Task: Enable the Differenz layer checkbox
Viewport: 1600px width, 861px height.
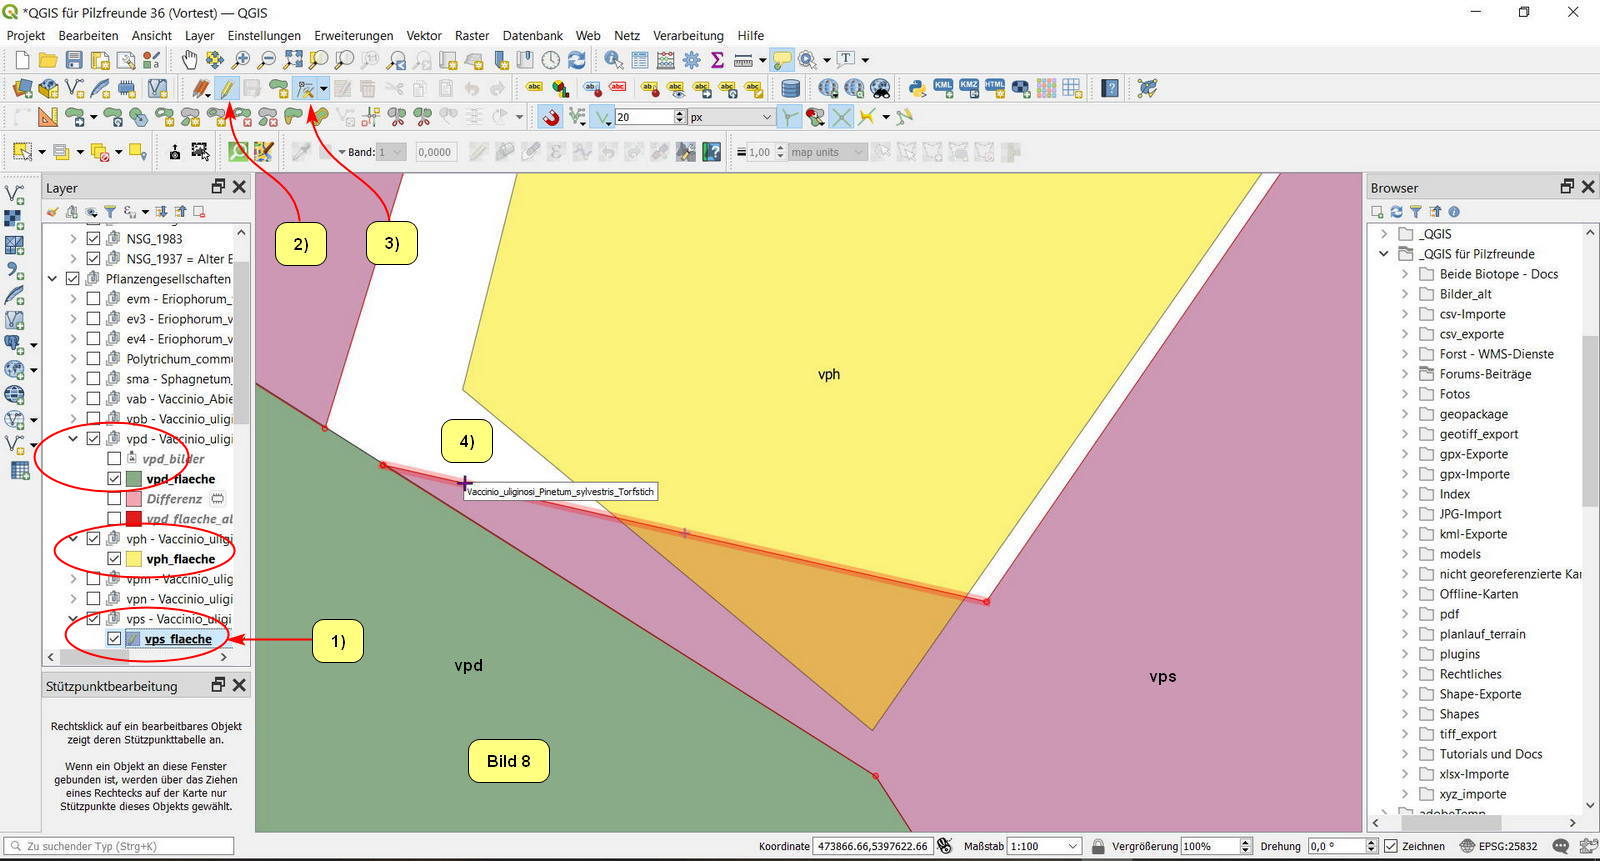Action: tap(114, 499)
